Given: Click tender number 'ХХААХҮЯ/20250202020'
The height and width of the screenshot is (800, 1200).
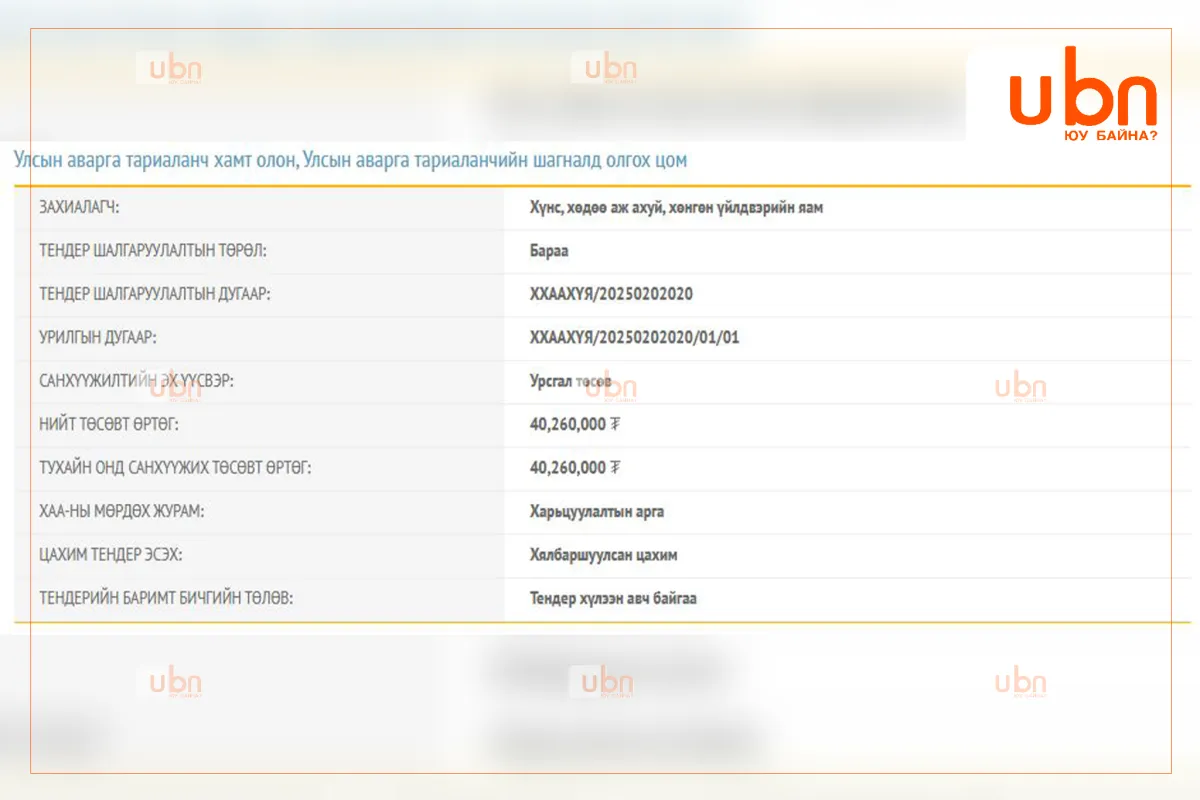Looking at the screenshot, I should (612, 294).
